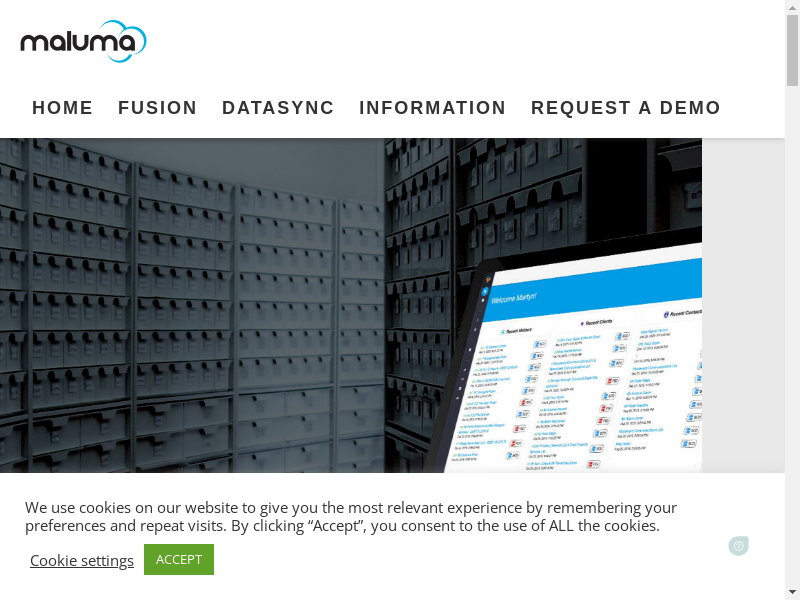Click the vertical scrollbar thumb
The height and width of the screenshot is (600, 800).
click(792, 50)
